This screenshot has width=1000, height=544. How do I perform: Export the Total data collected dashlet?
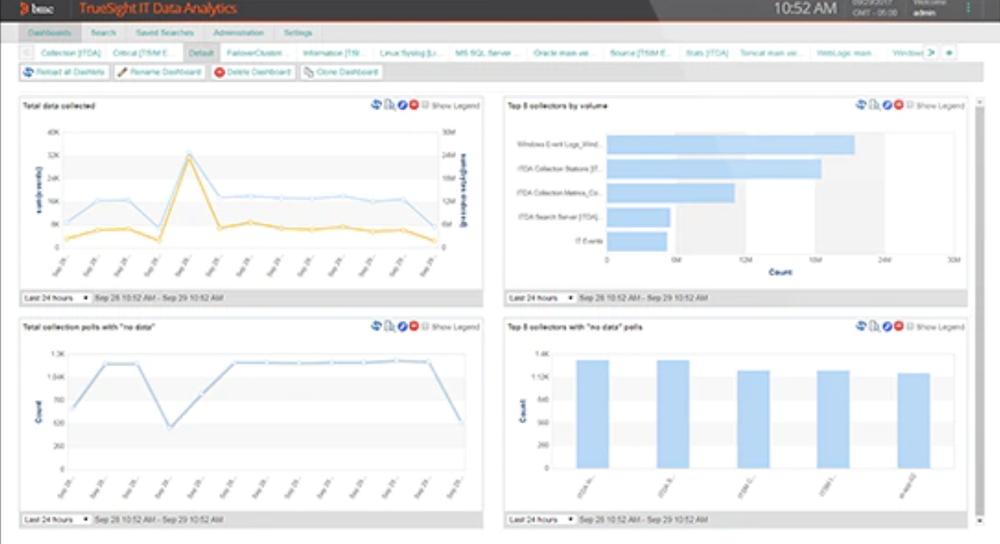(389, 105)
